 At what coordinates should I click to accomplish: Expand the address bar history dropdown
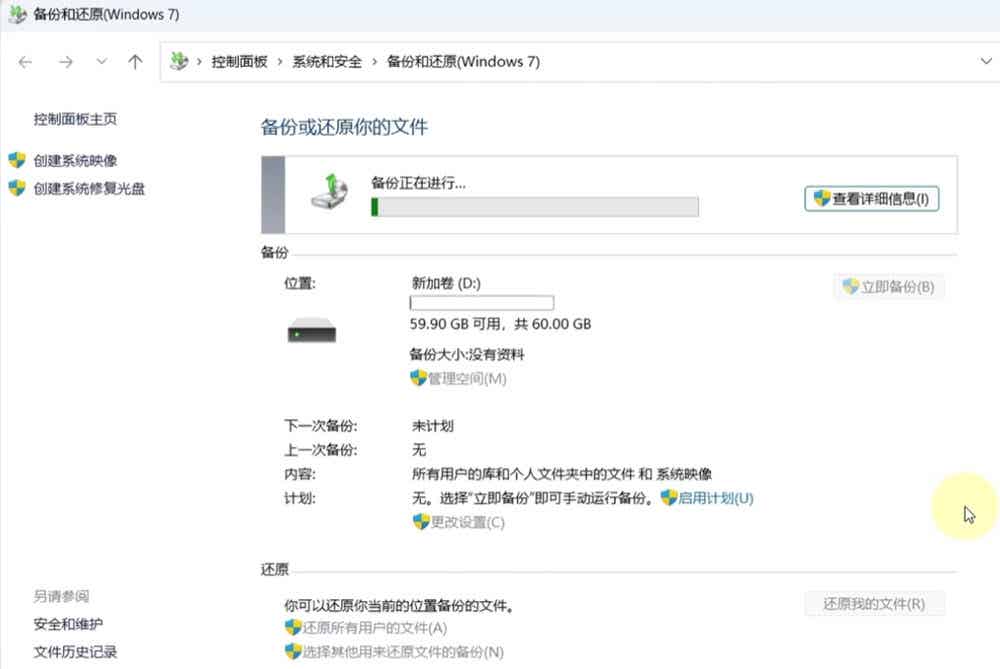pos(986,61)
